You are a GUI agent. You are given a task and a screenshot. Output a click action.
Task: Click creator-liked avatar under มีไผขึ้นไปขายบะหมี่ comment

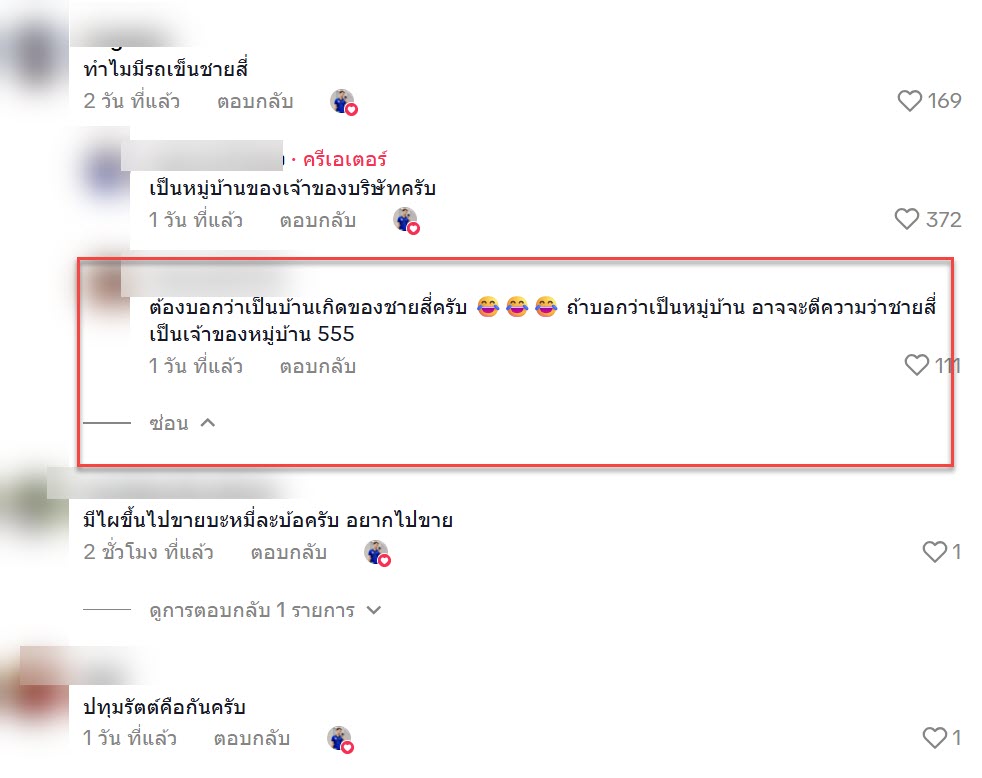tap(377, 552)
